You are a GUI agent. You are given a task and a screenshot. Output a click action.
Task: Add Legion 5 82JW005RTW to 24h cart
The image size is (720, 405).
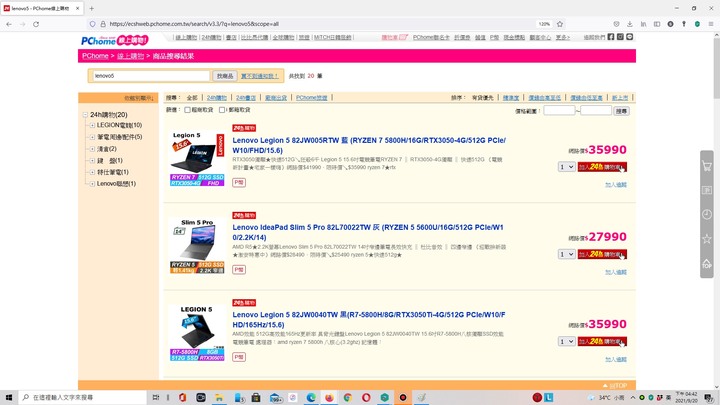tap(602, 167)
